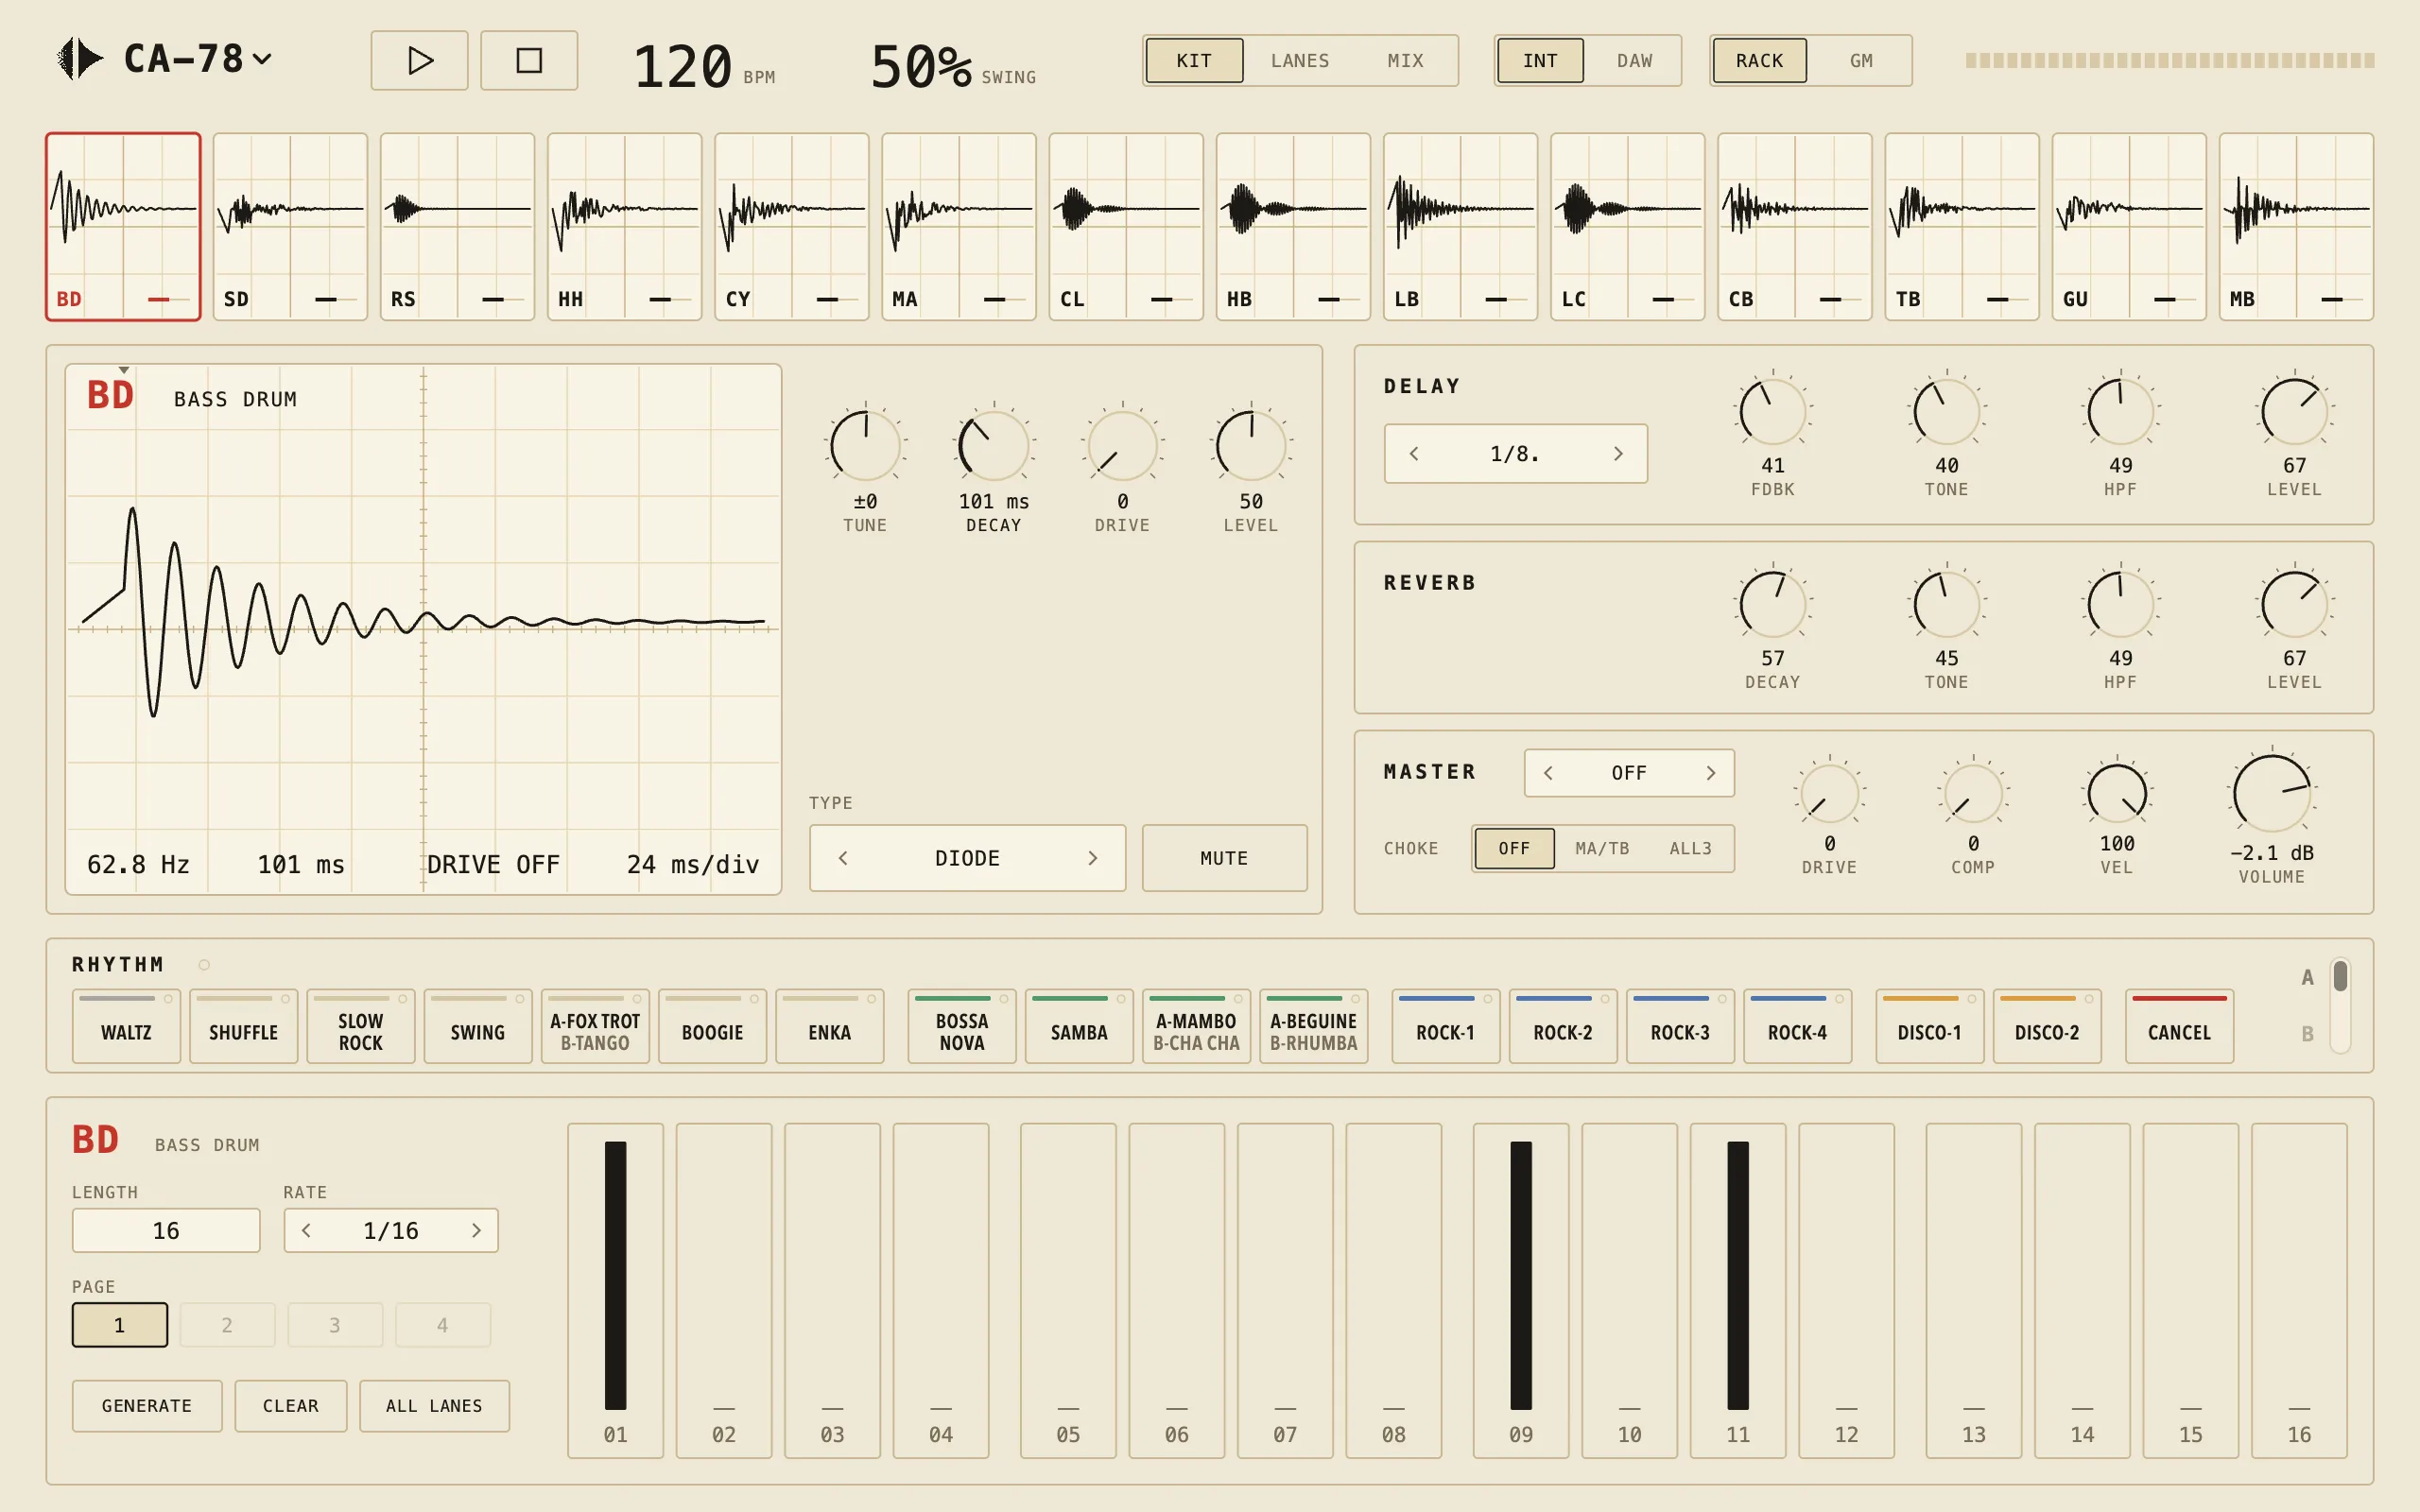Choose the DISCO-2 rhythm preset
This screenshot has width=2420, height=1512.
coord(2047,1026)
